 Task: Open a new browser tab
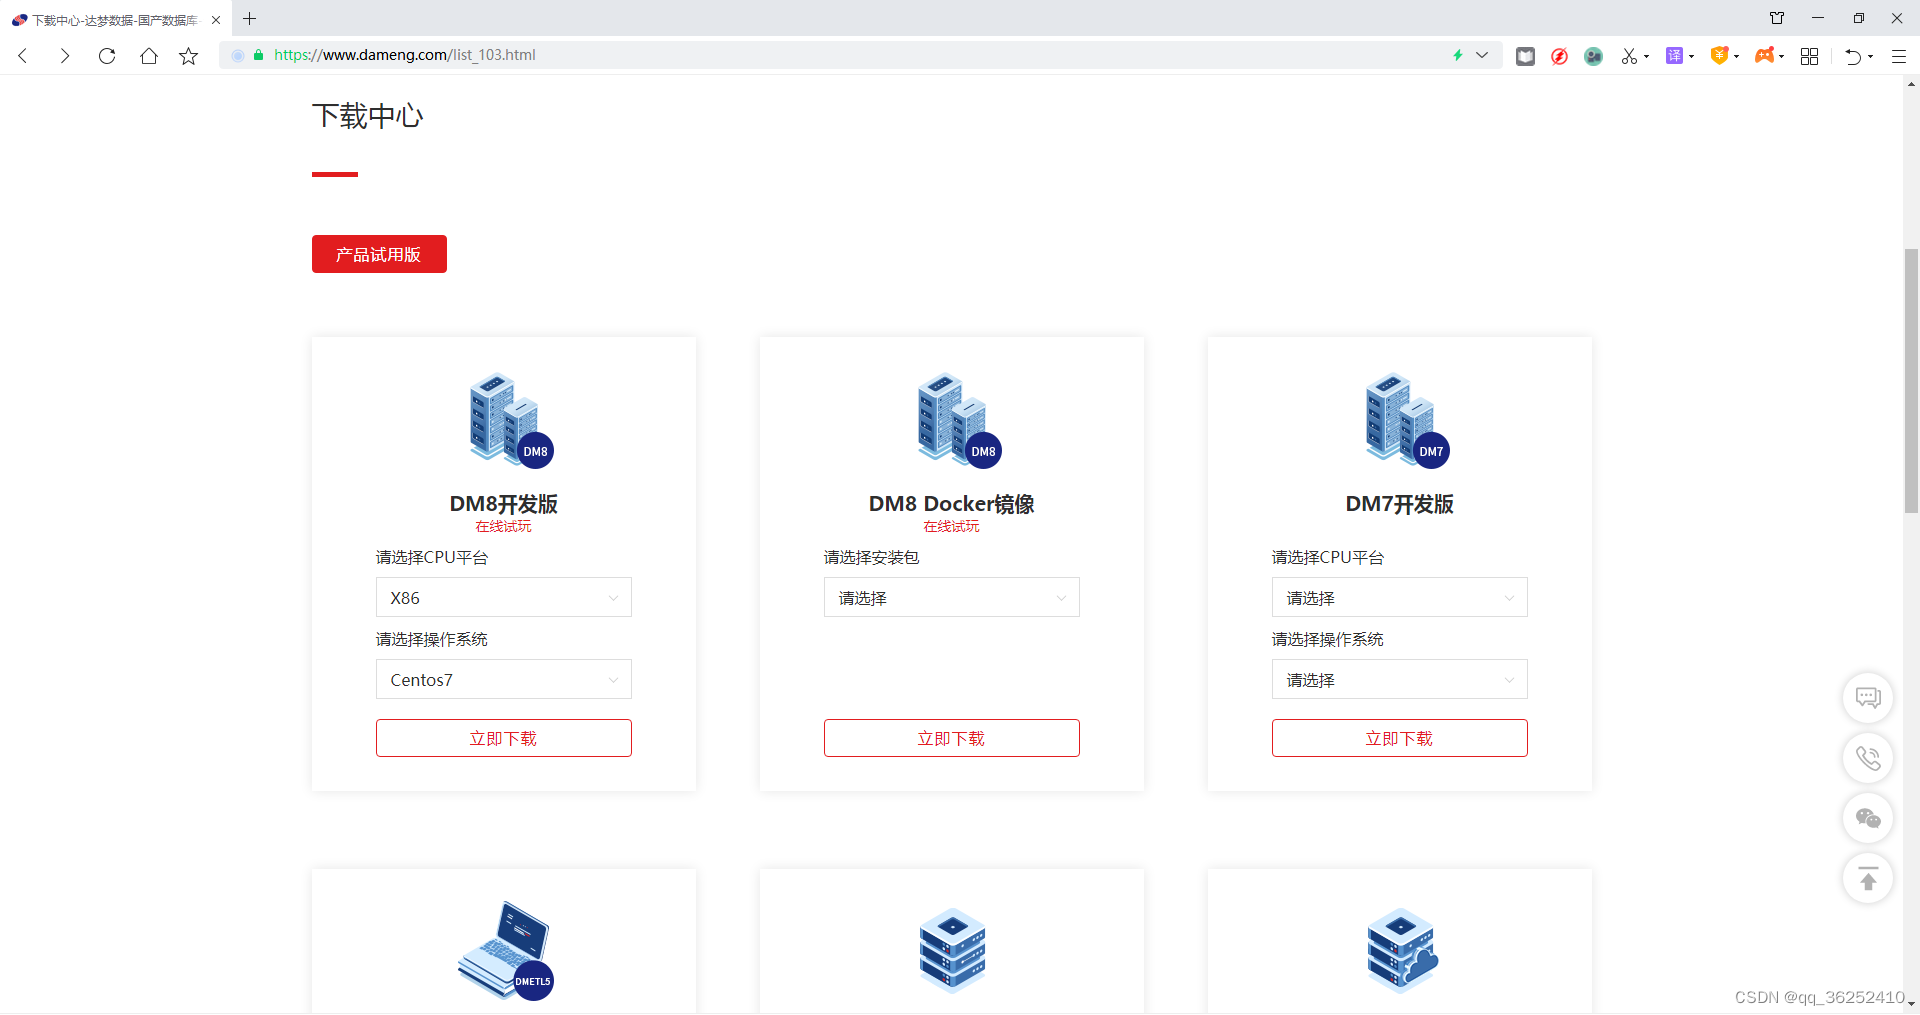pos(250,19)
